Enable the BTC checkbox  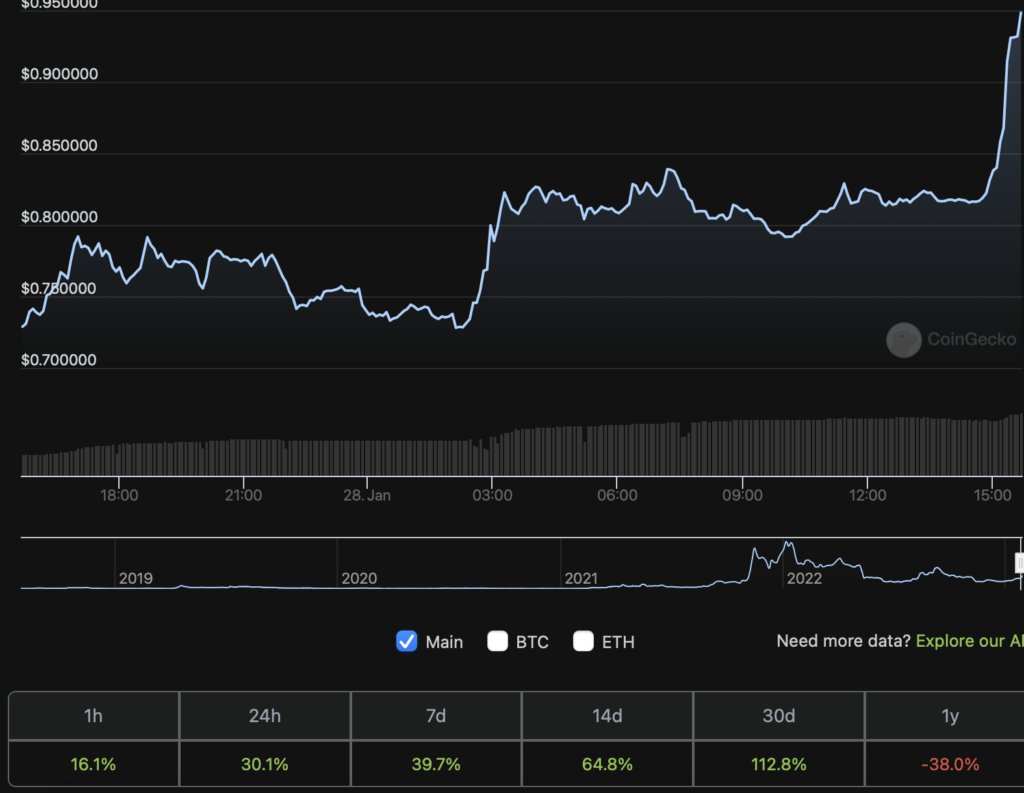click(498, 641)
